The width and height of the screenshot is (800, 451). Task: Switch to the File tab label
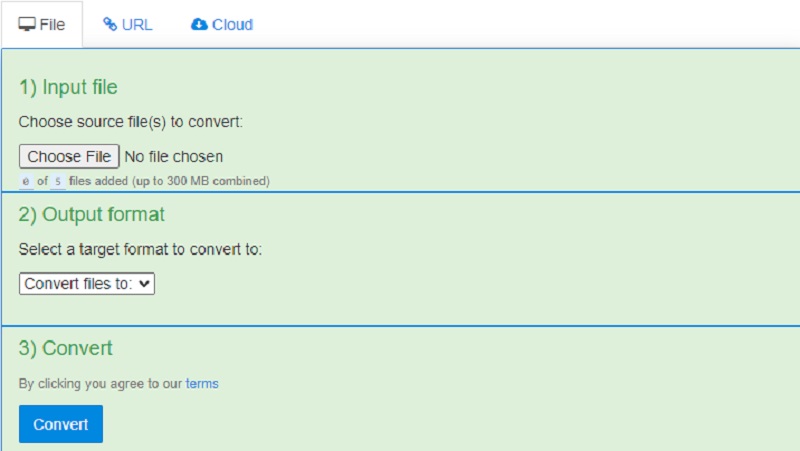pyautogui.click(x=53, y=24)
